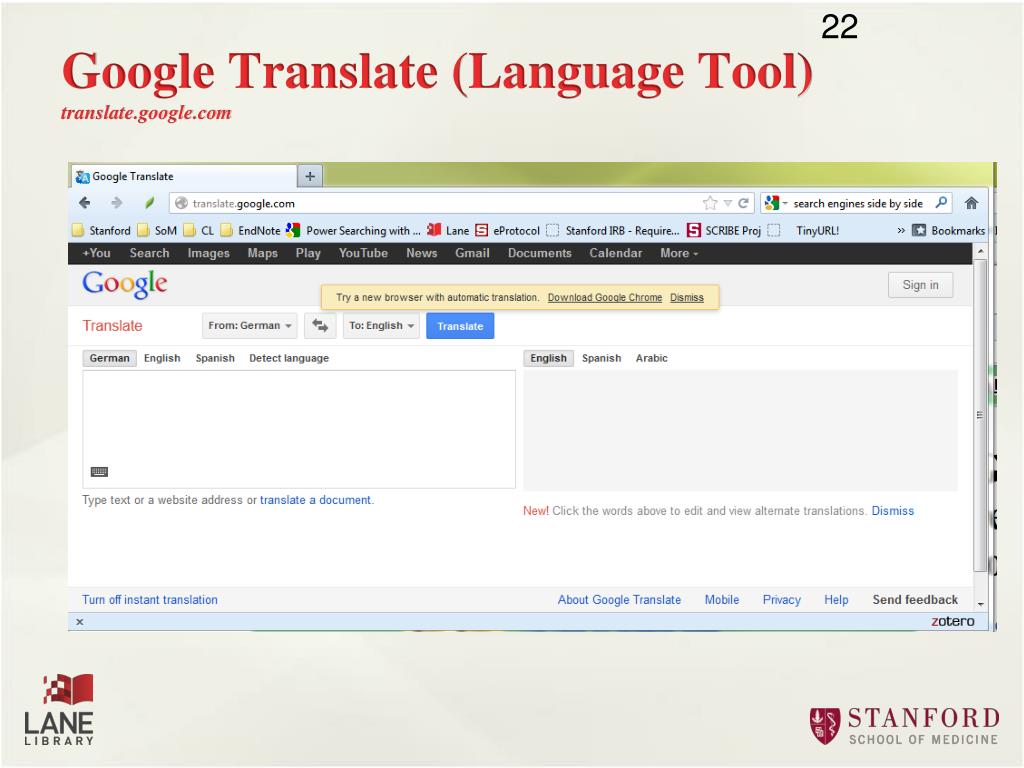Click the Sign in button

click(x=920, y=285)
